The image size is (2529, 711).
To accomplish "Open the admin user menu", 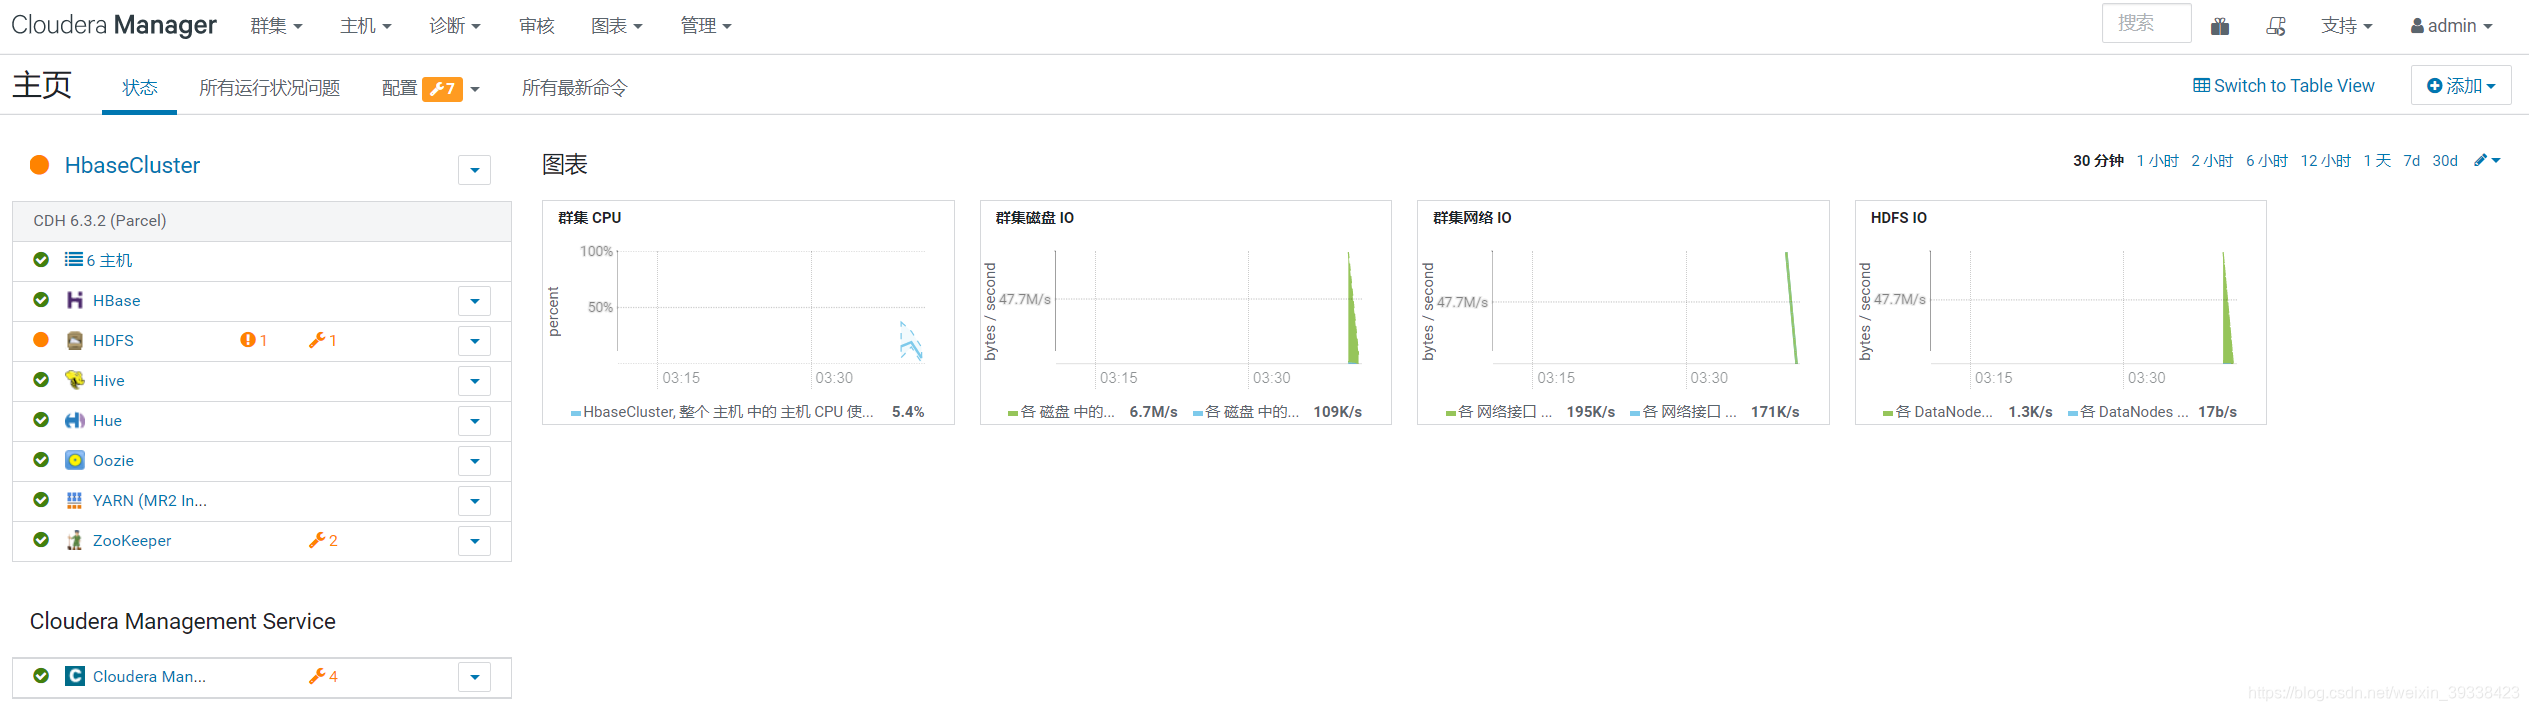I will tap(2451, 26).
